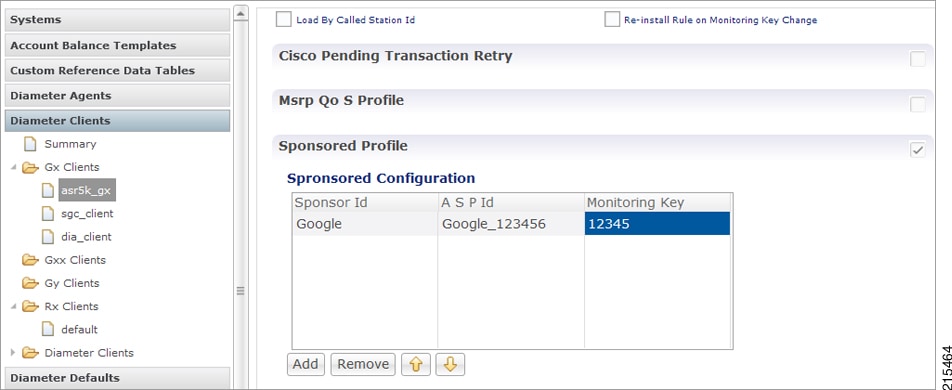The image size is (952, 390).
Task: Toggle Re-install Rule on Monitoring Key Change
Action: point(612,19)
